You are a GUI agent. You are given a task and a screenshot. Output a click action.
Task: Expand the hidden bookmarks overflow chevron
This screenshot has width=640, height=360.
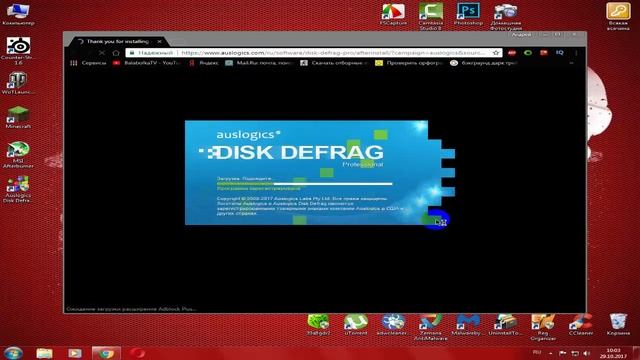coord(571,63)
